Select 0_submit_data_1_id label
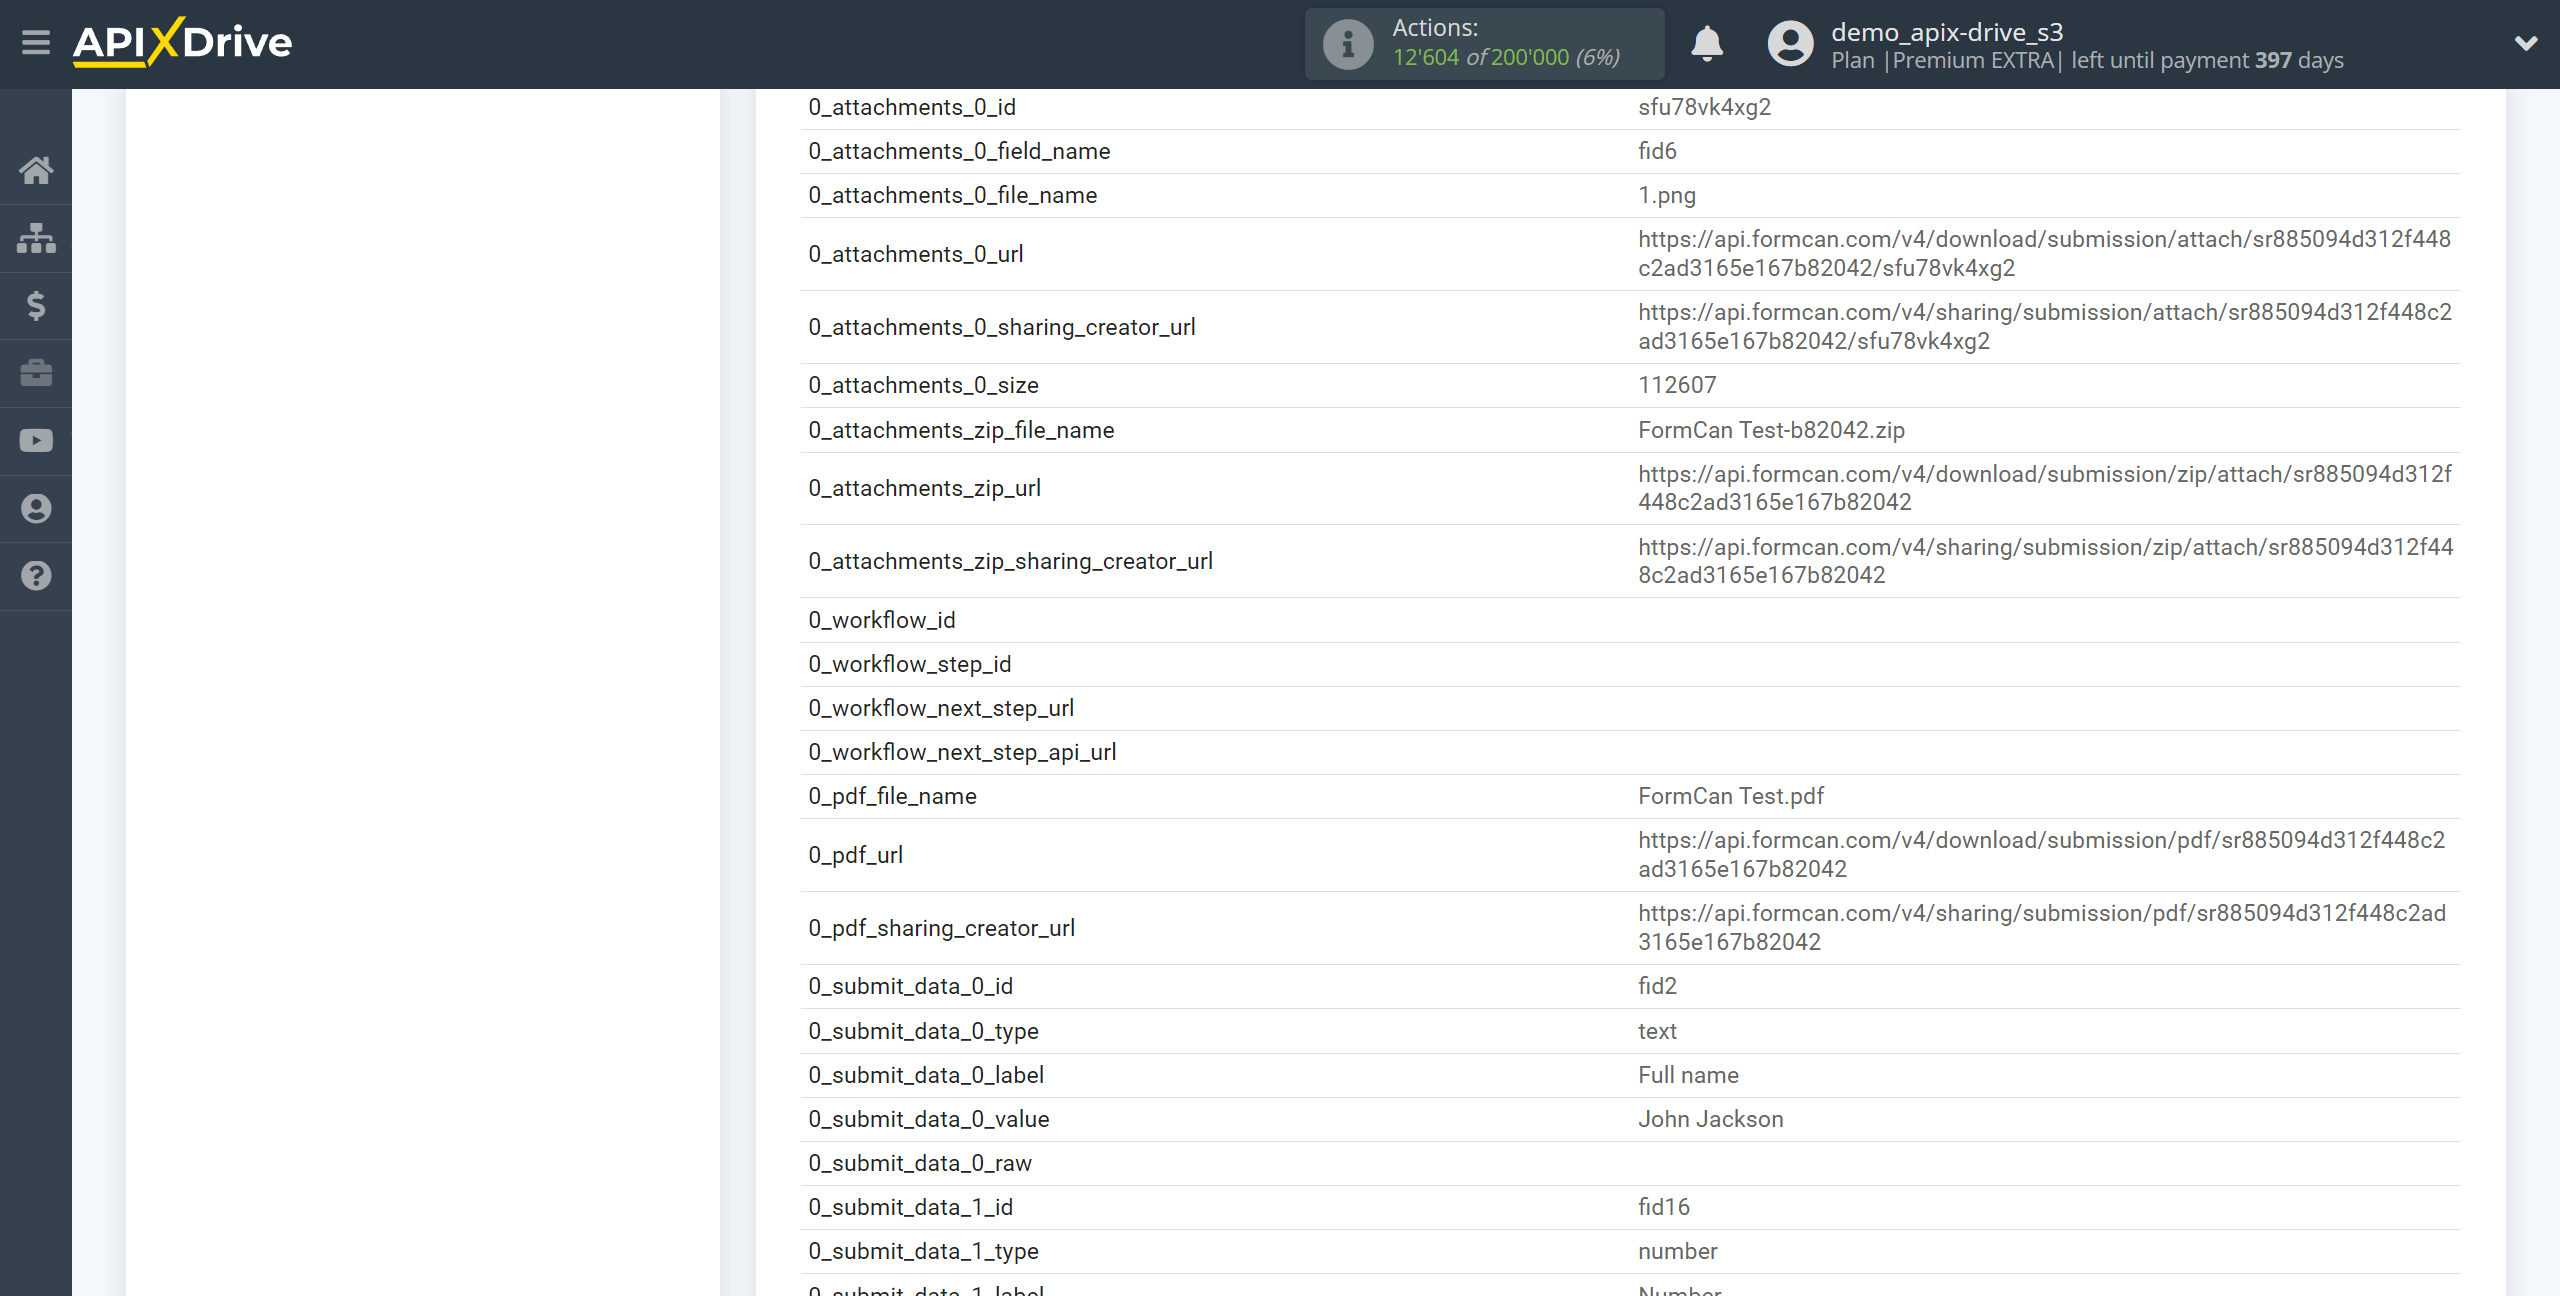This screenshot has width=2560, height=1296. coord(910,1208)
